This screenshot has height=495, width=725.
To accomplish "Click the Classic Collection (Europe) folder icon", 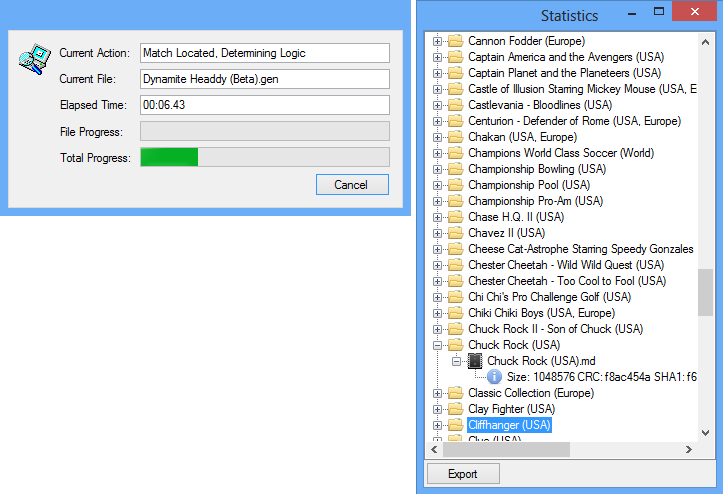I will [455, 393].
